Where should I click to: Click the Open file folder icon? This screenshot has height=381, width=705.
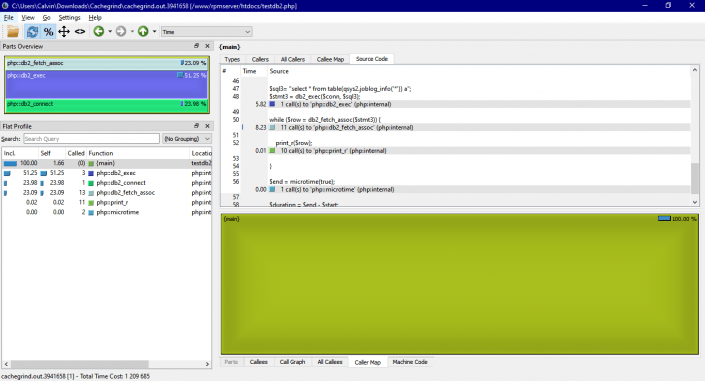point(13,31)
